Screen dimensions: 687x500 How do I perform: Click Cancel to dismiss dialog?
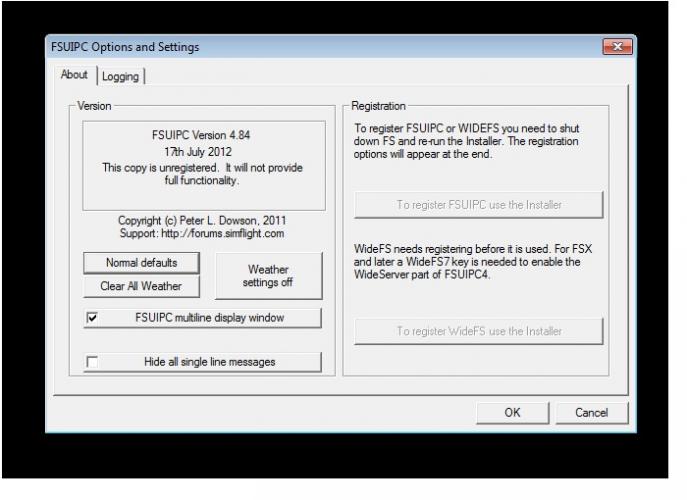(591, 413)
